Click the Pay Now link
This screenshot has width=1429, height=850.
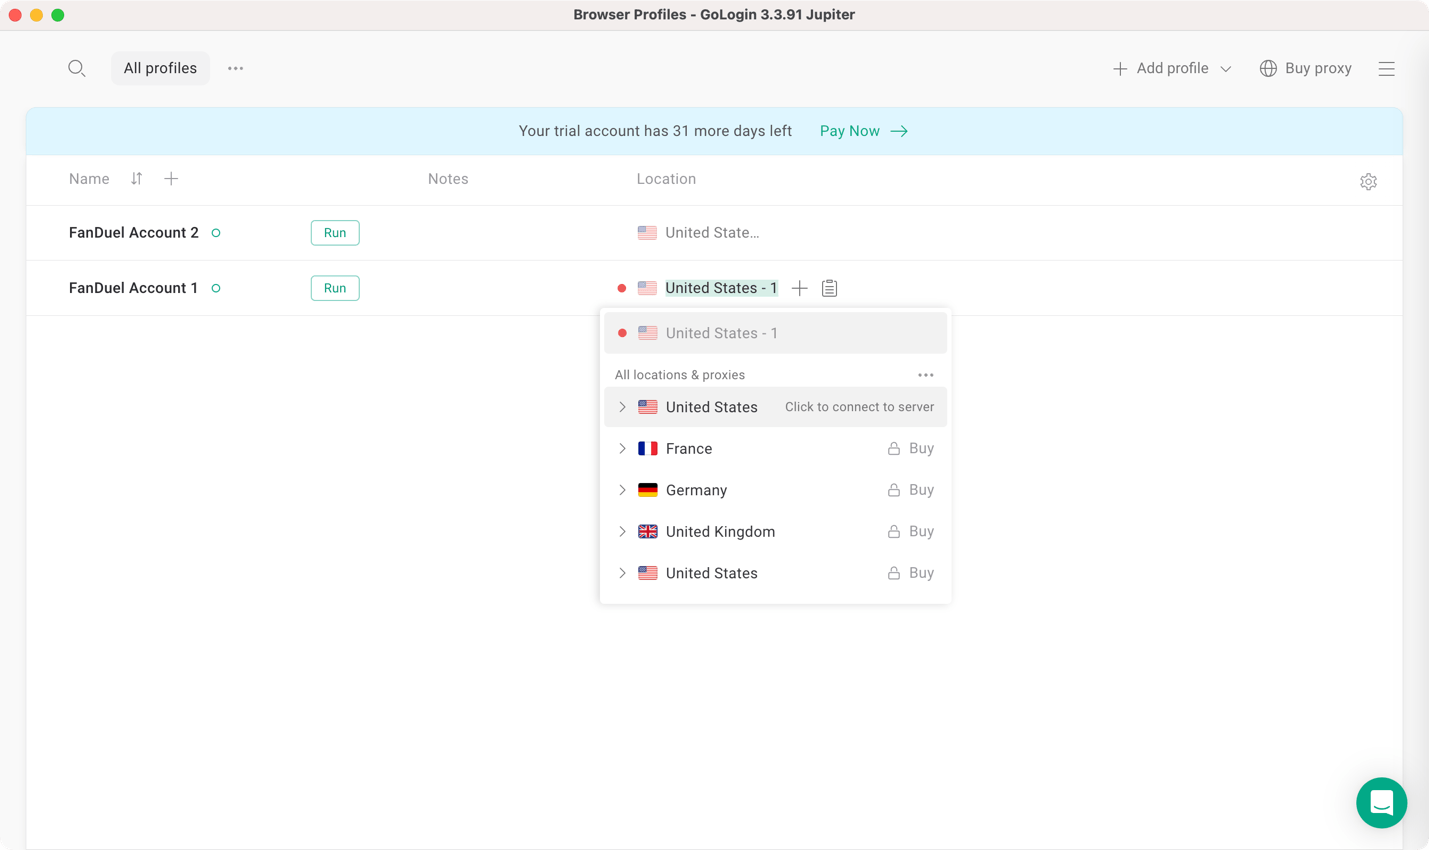click(x=850, y=131)
